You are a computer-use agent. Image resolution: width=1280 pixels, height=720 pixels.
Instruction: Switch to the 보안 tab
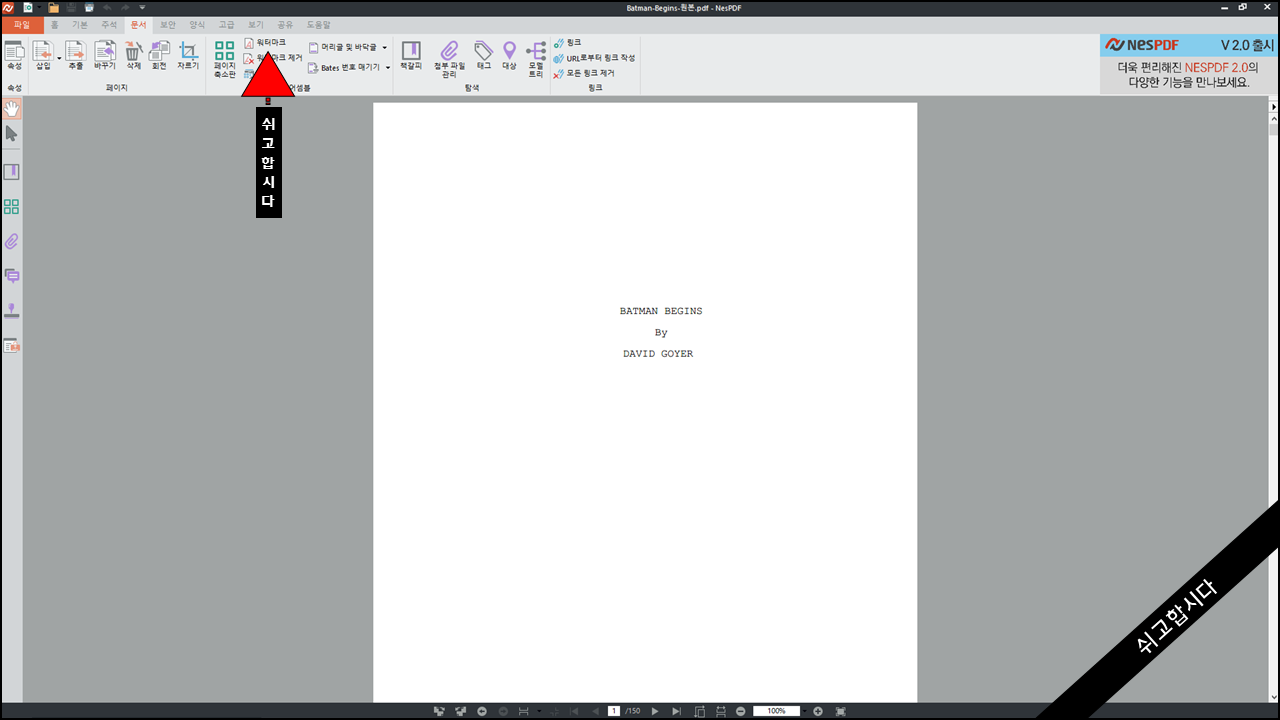pyautogui.click(x=168, y=24)
